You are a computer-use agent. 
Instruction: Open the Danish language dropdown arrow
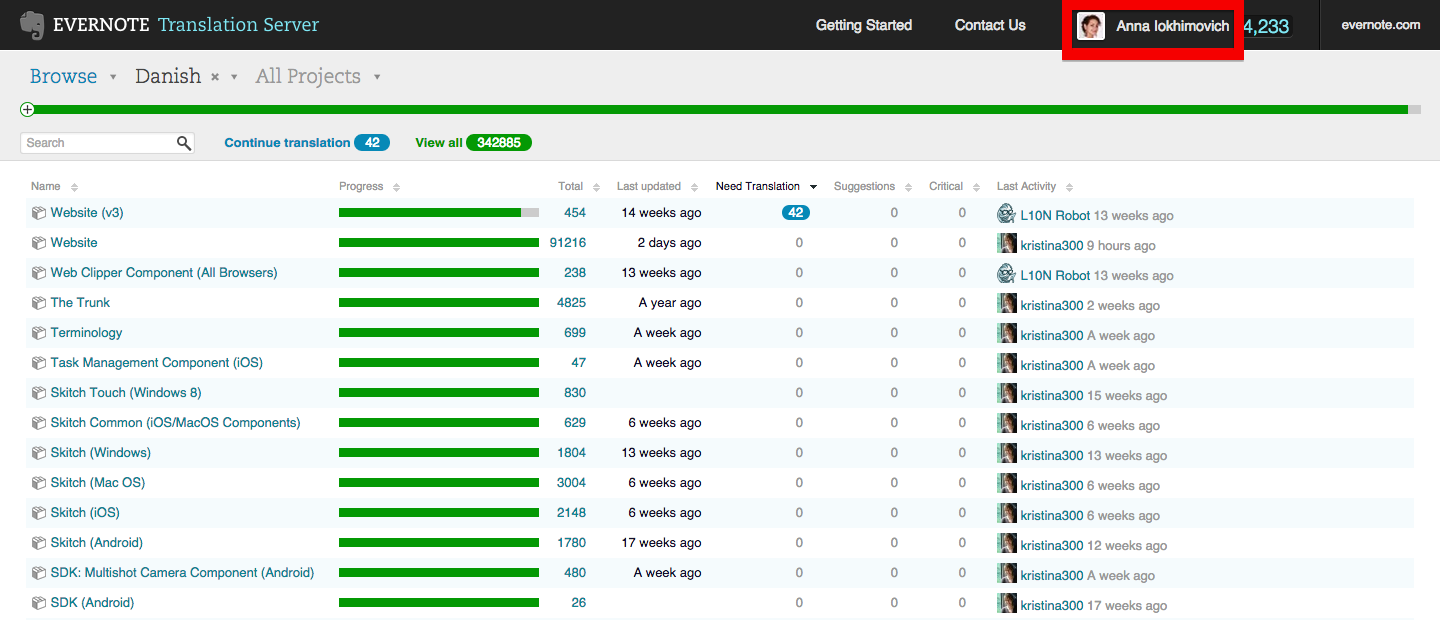pyautogui.click(x=234, y=77)
